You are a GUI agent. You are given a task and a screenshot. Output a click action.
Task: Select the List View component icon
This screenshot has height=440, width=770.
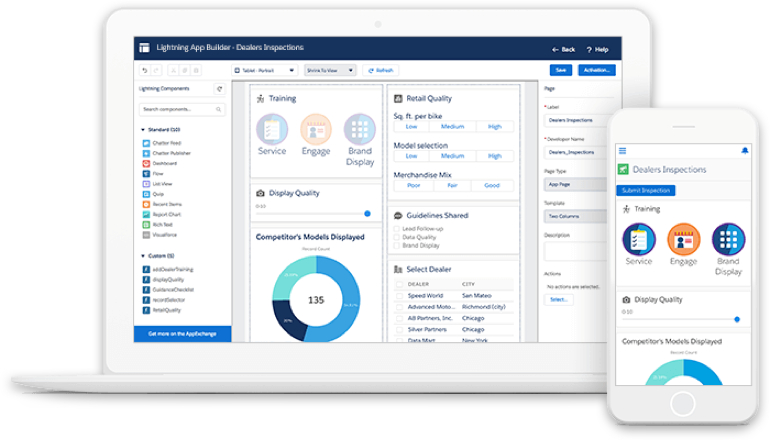point(146,184)
